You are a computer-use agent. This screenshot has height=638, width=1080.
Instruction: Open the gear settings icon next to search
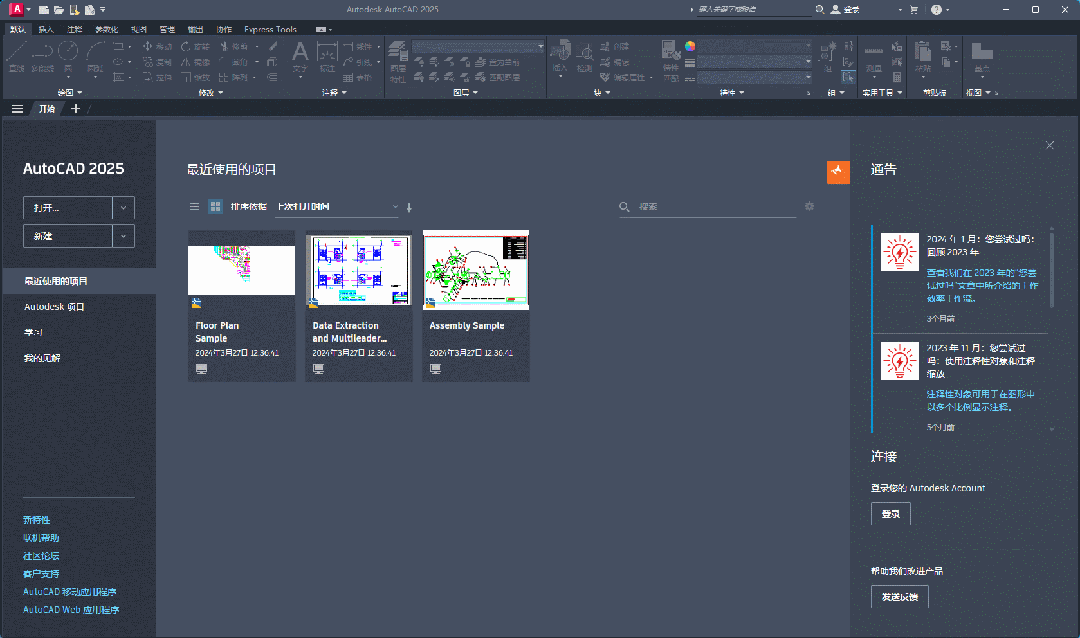(x=809, y=206)
